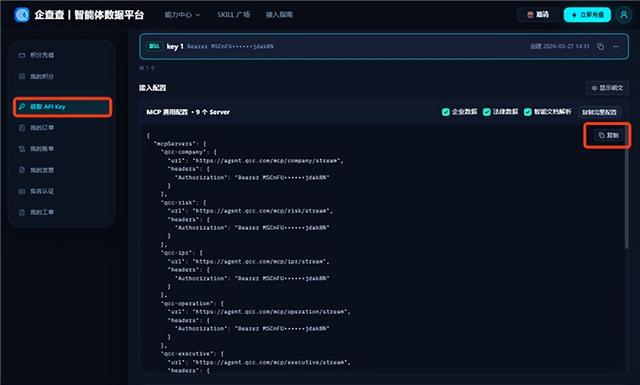Open 实名认证 in the sidebar
This screenshot has height=385, width=640.
(62, 191)
